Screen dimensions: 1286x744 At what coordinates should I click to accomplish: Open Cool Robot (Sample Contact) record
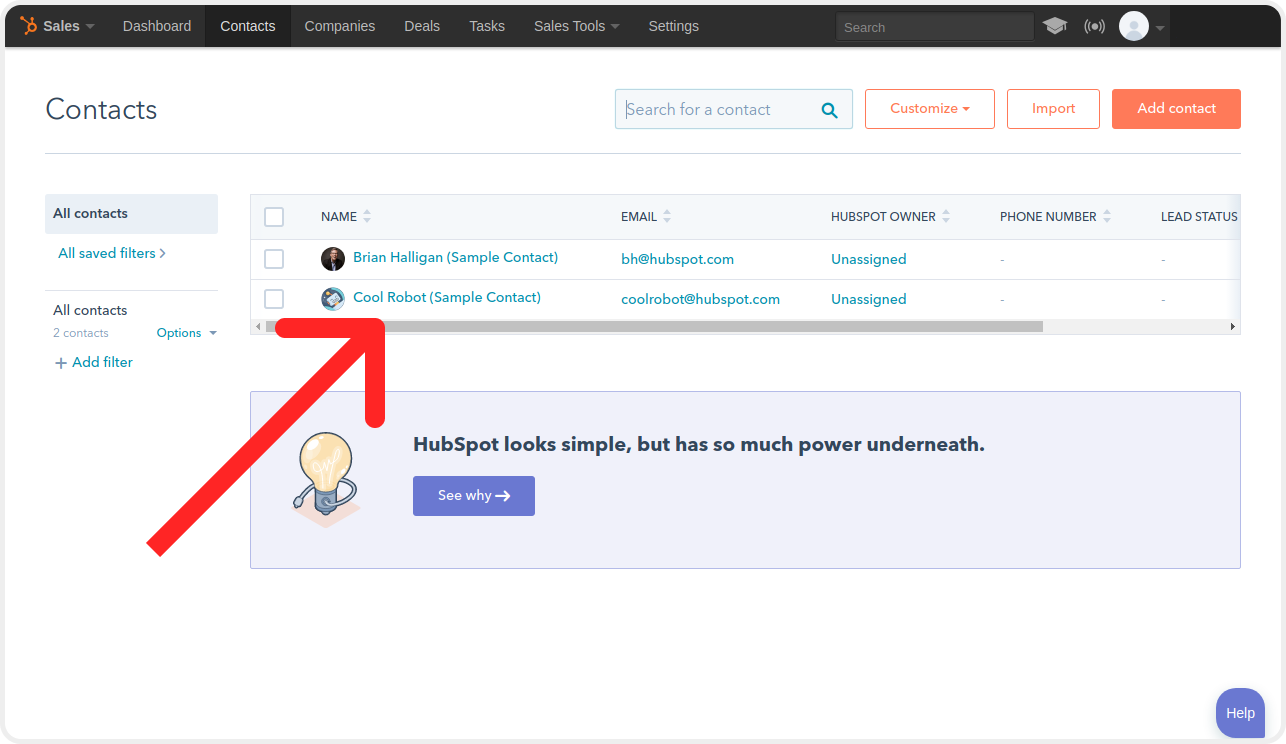pos(447,297)
